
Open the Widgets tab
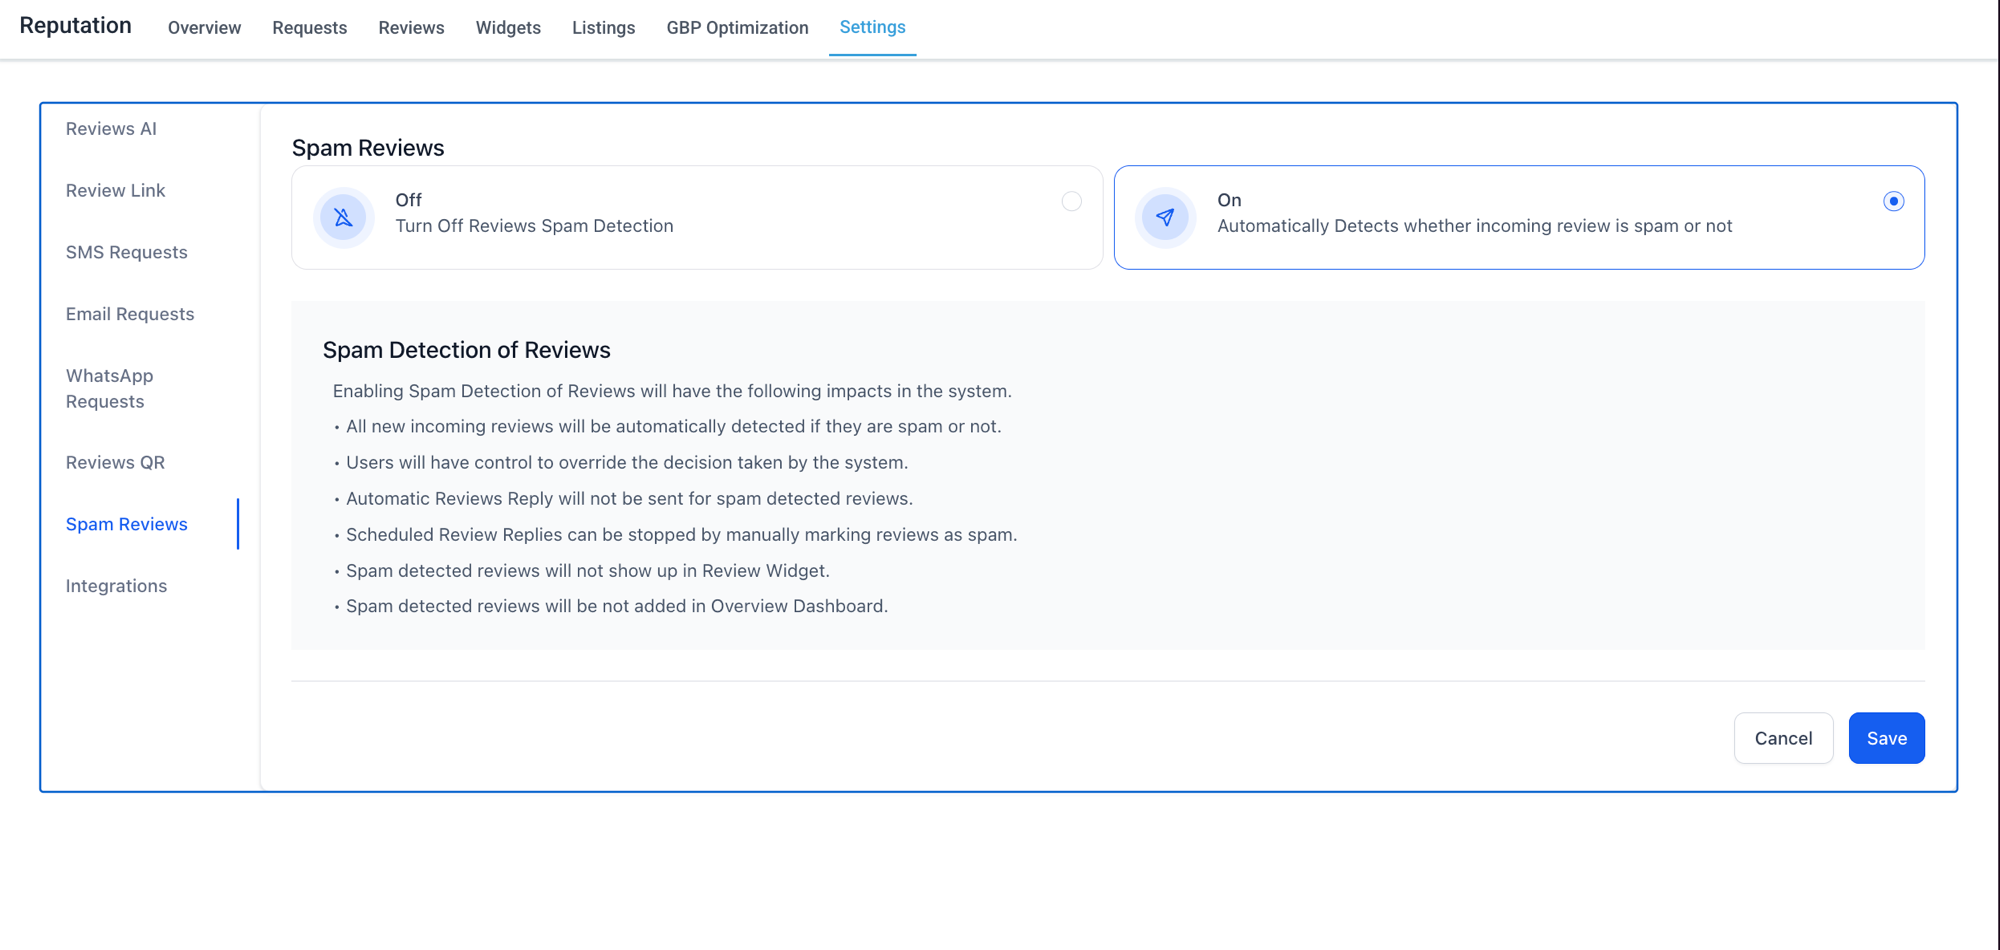coord(508,28)
